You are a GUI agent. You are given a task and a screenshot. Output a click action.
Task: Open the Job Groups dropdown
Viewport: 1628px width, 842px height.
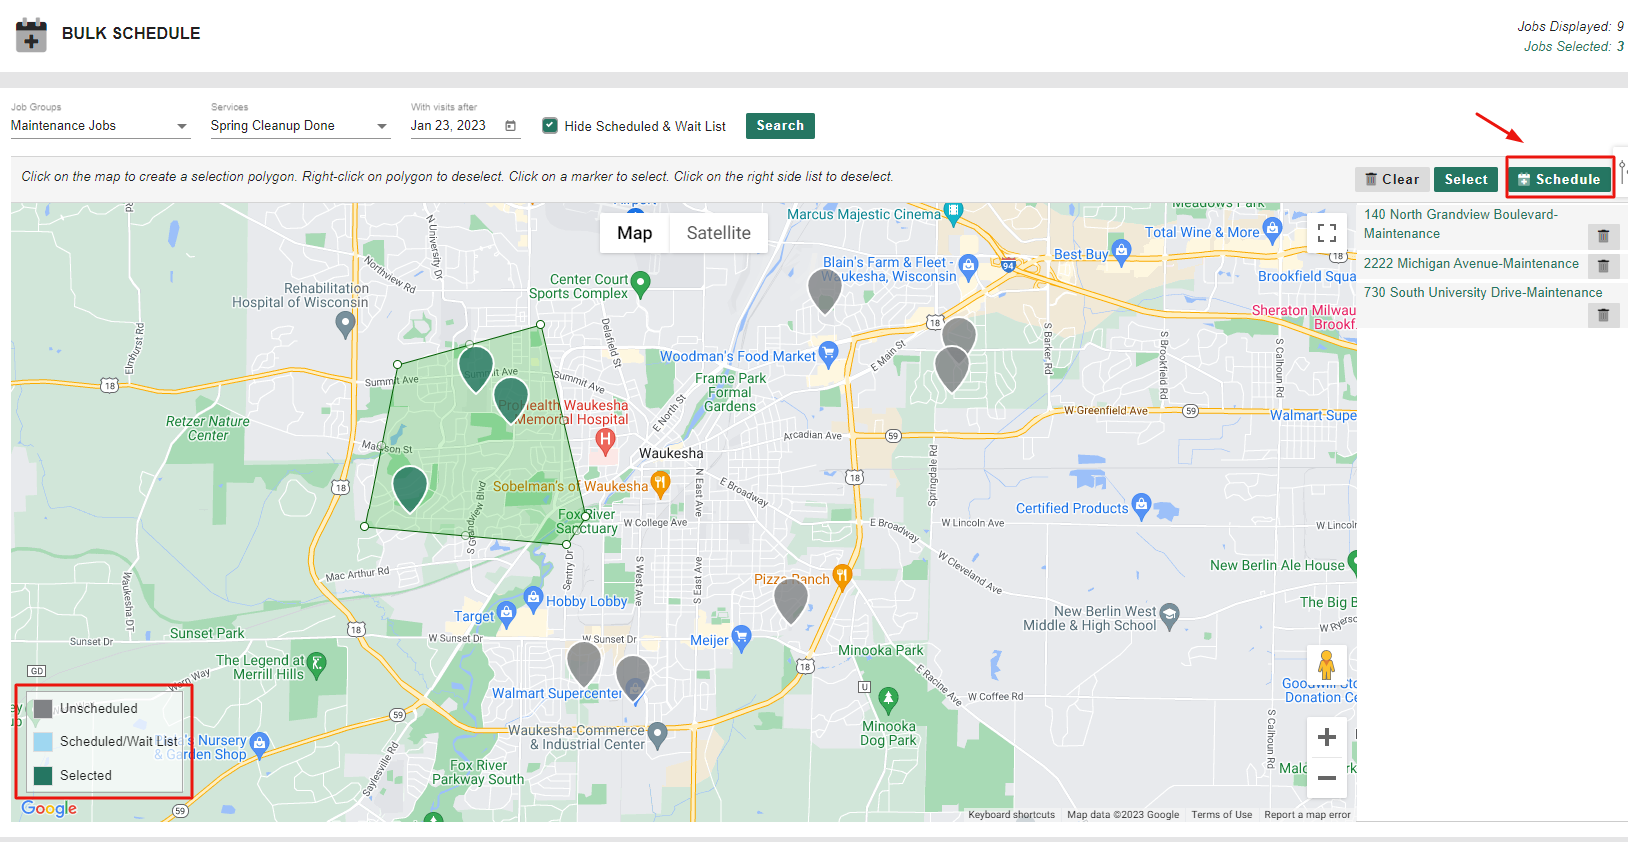click(x=100, y=126)
